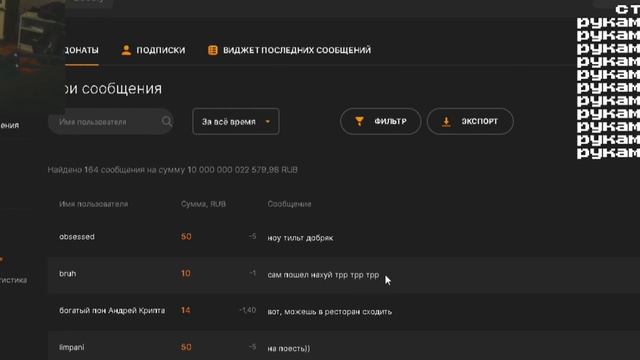Open the За всё время dropdown
640x360 pixels.
coord(236,122)
